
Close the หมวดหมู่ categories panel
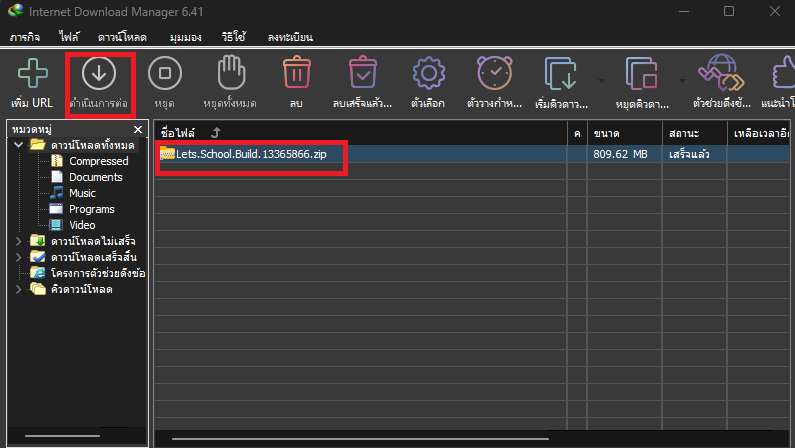coord(139,130)
